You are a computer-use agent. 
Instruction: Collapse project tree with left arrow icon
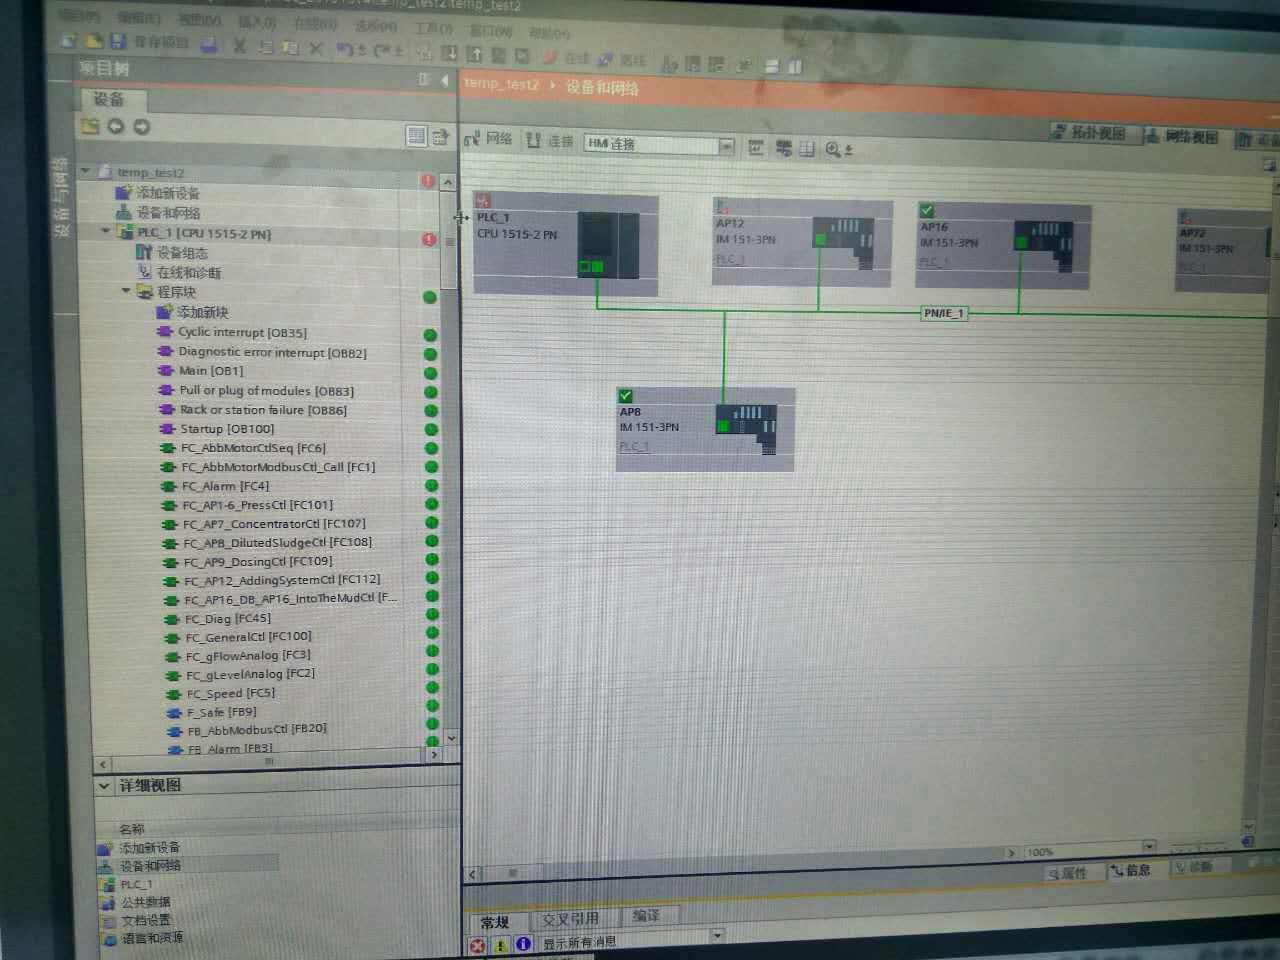(x=445, y=80)
